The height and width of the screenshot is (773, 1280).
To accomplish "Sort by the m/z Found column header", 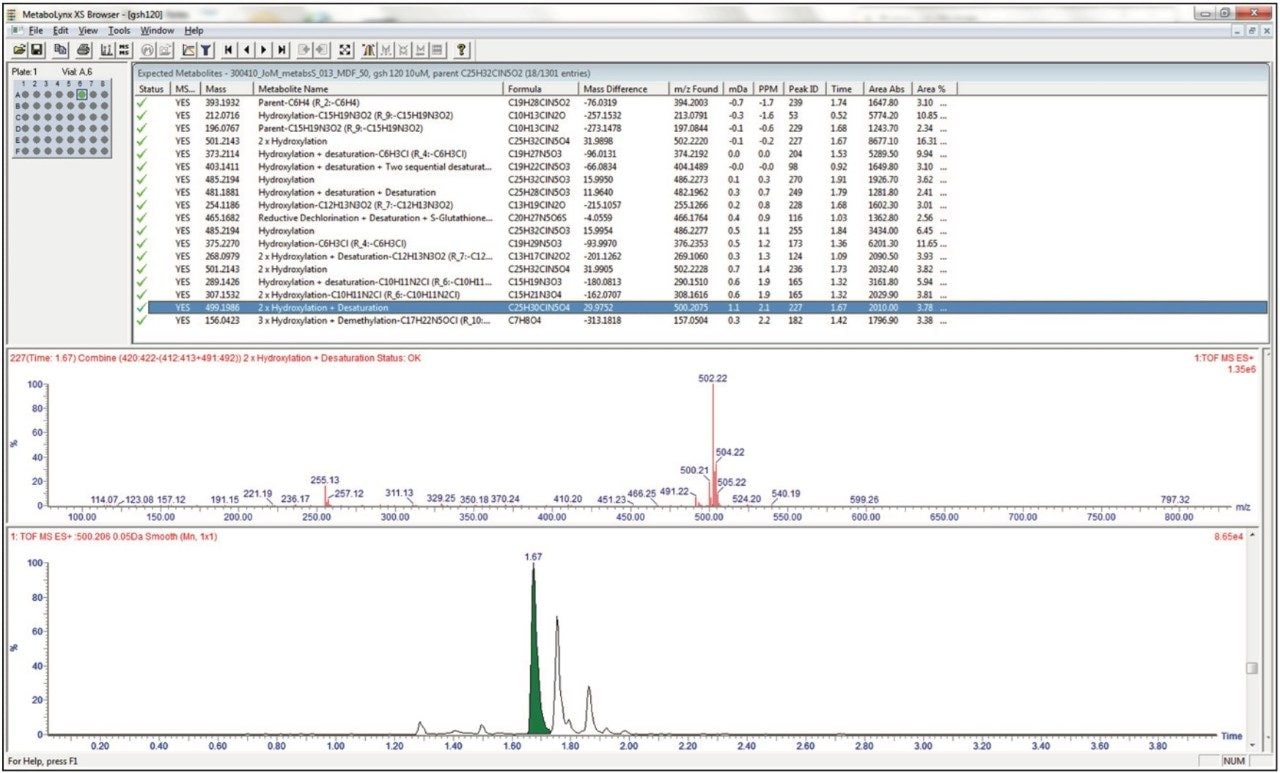I will (697, 89).
